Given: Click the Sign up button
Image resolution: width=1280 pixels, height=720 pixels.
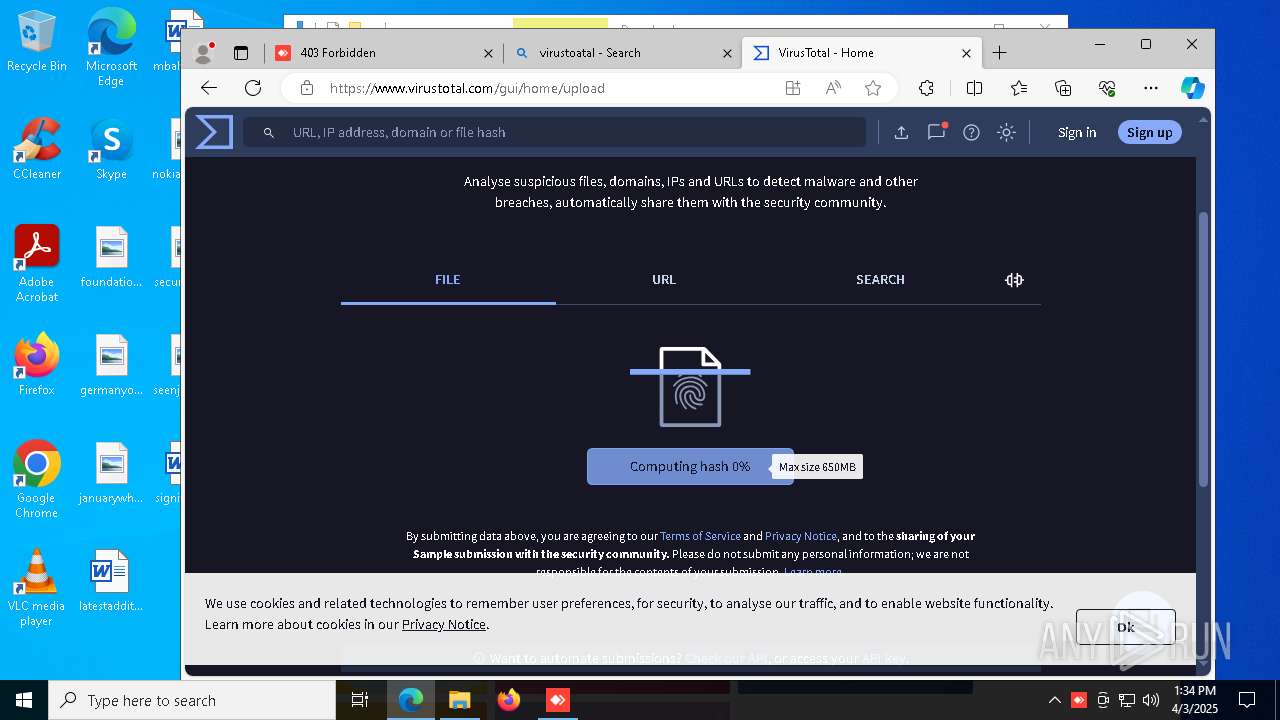Looking at the screenshot, I should coord(1150,132).
